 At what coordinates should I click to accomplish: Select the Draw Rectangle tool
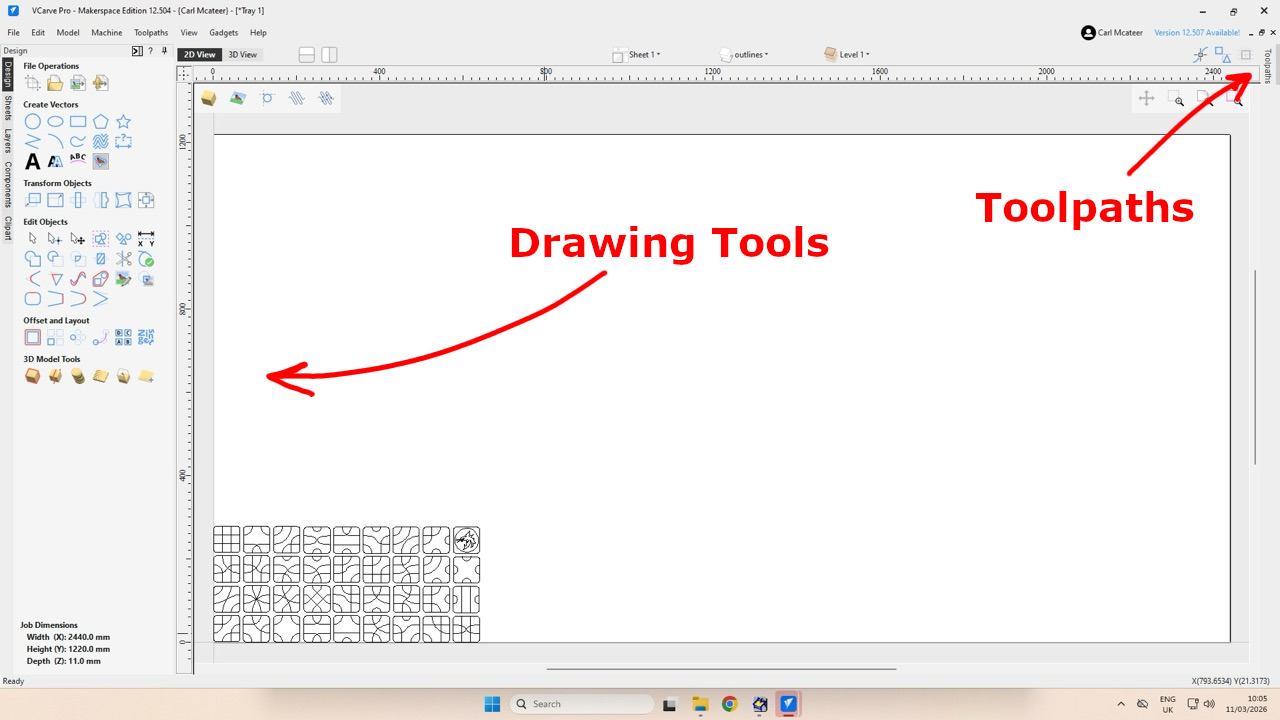click(x=78, y=122)
